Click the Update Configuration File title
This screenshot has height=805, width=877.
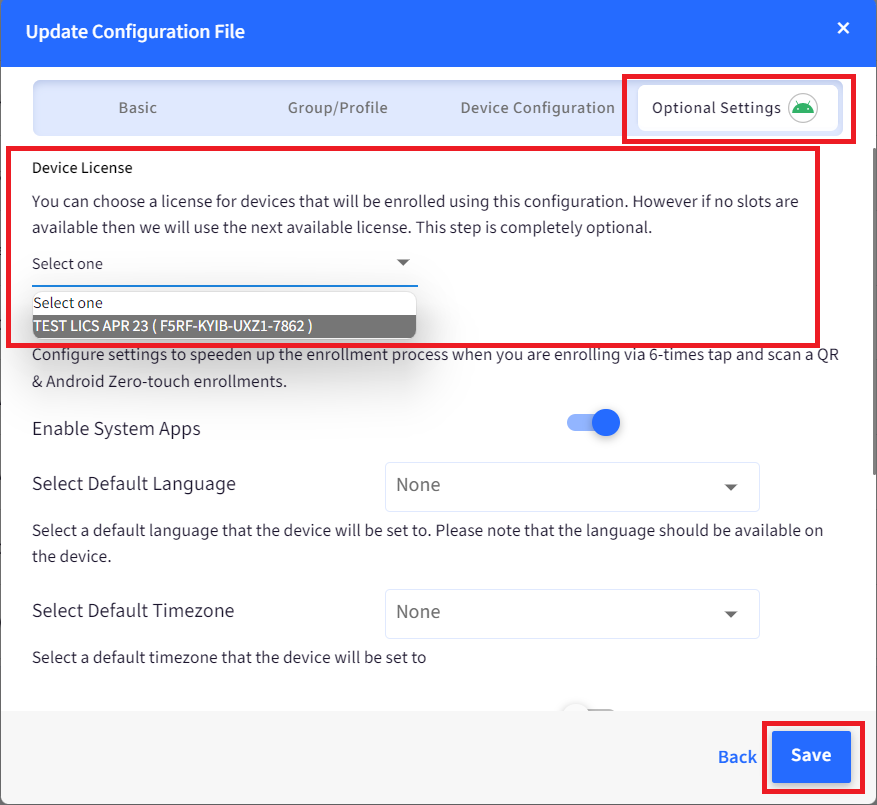point(135,32)
